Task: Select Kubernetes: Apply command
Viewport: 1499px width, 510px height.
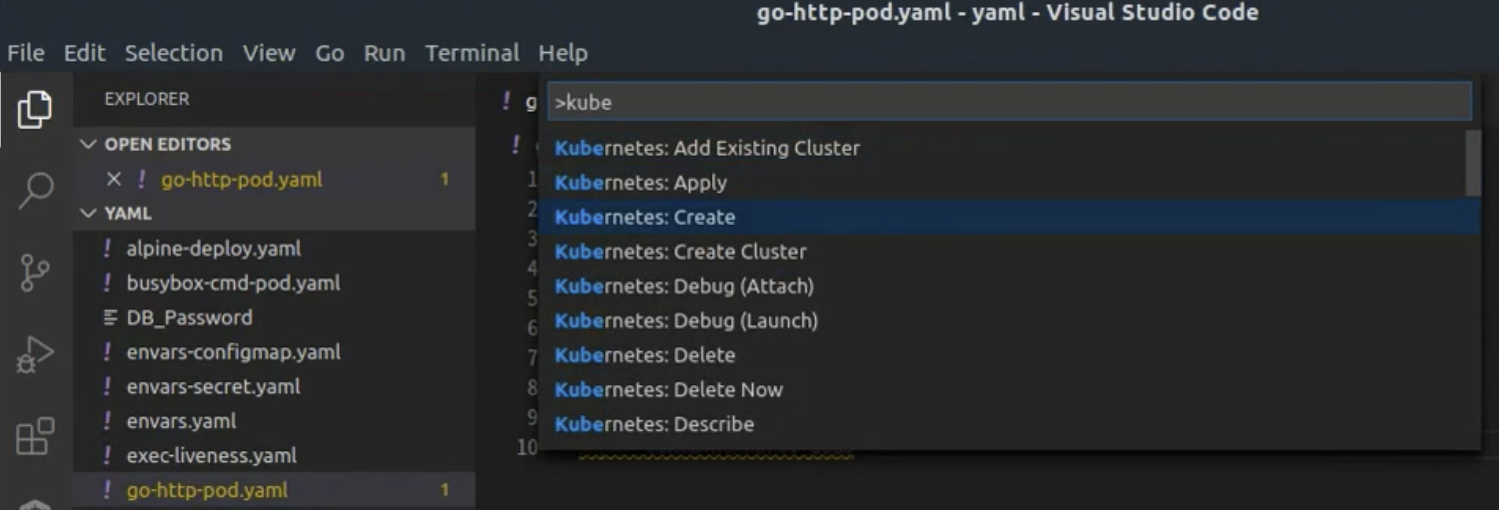Action: pyautogui.click(x=1002, y=182)
